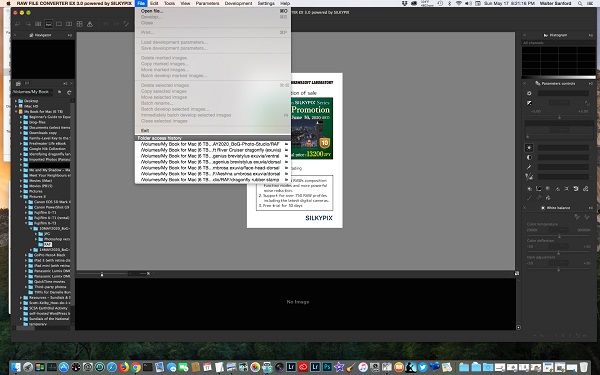The width and height of the screenshot is (600, 375).
Task: Close the Histogram panel with its X
Action: tap(524, 35)
